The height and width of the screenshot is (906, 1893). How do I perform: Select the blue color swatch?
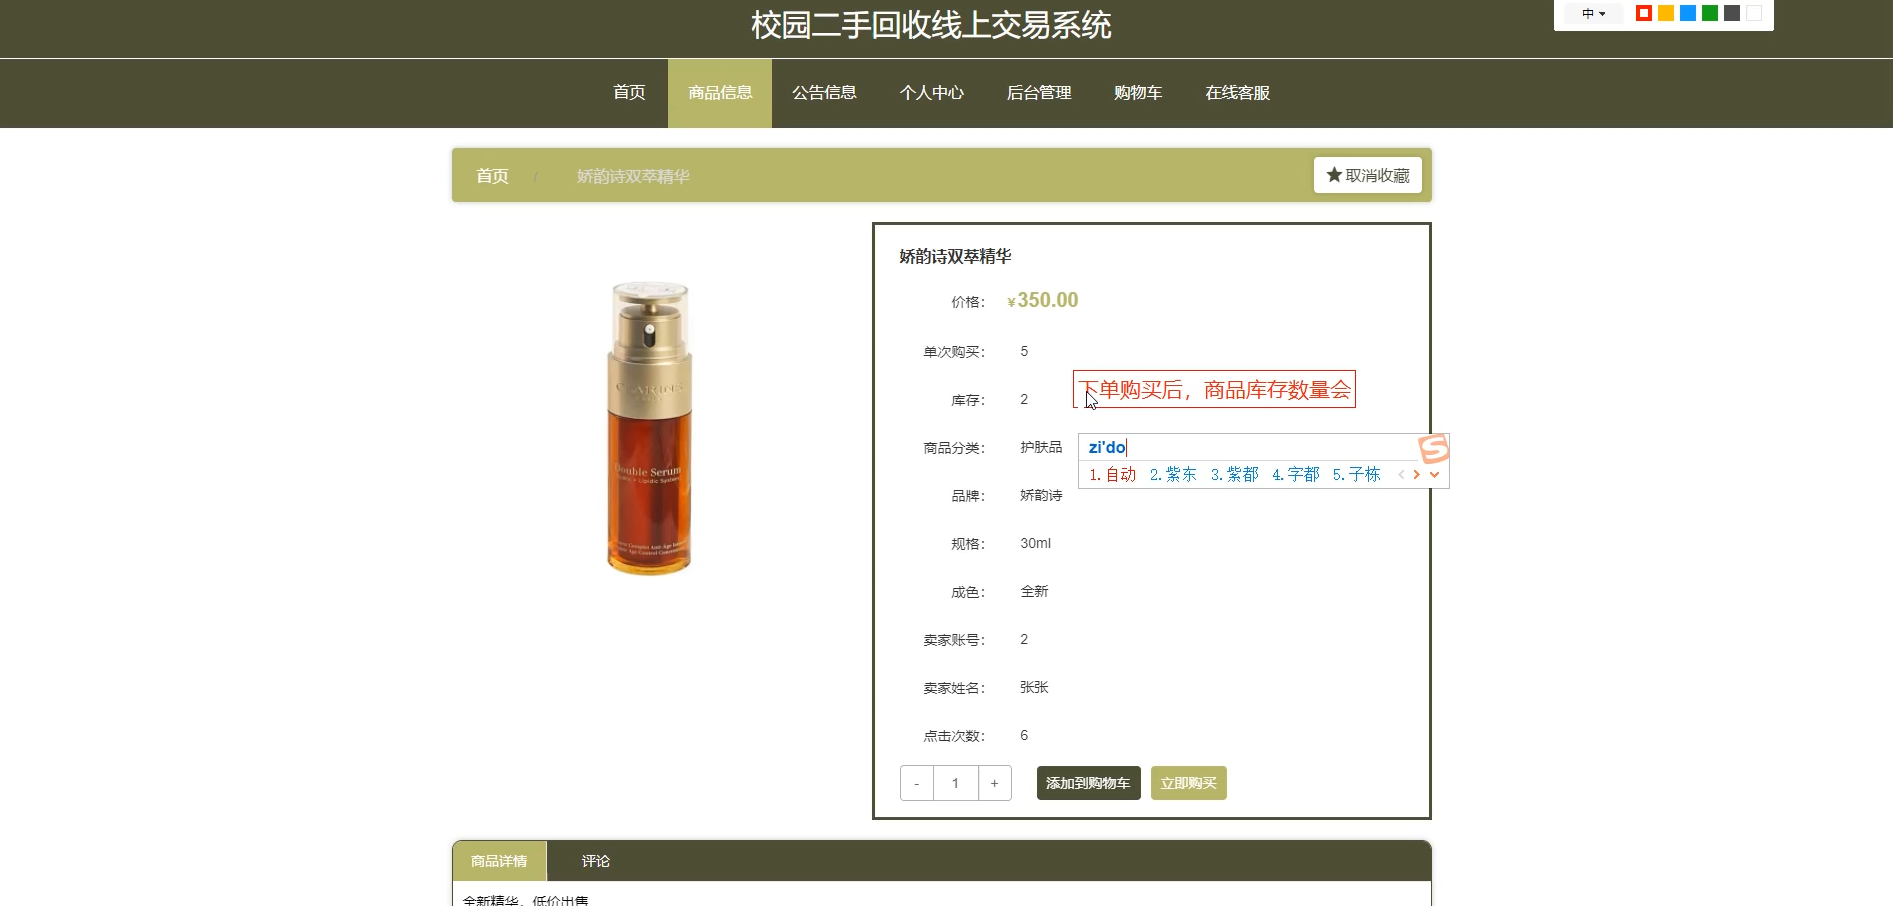pyautogui.click(x=1687, y=13)
